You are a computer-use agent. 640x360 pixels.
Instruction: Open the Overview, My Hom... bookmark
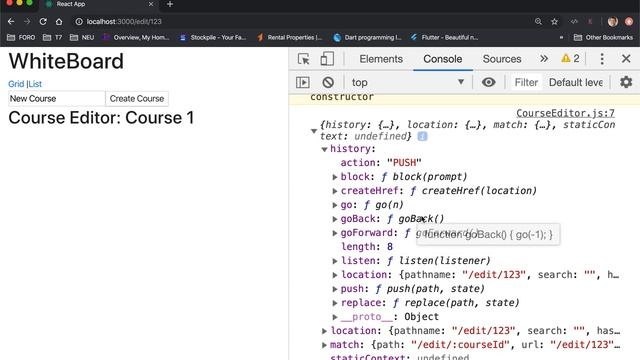[x=136, y=38]
